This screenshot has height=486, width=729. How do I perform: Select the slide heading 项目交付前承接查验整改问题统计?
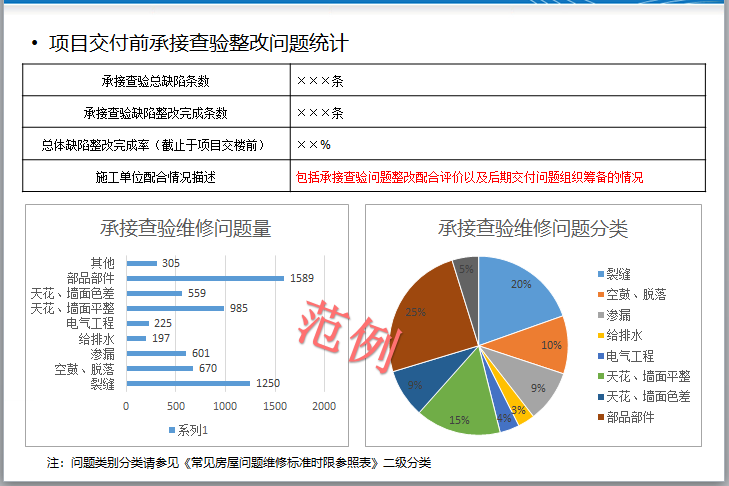pyautogui.click(x=198, y=44)
